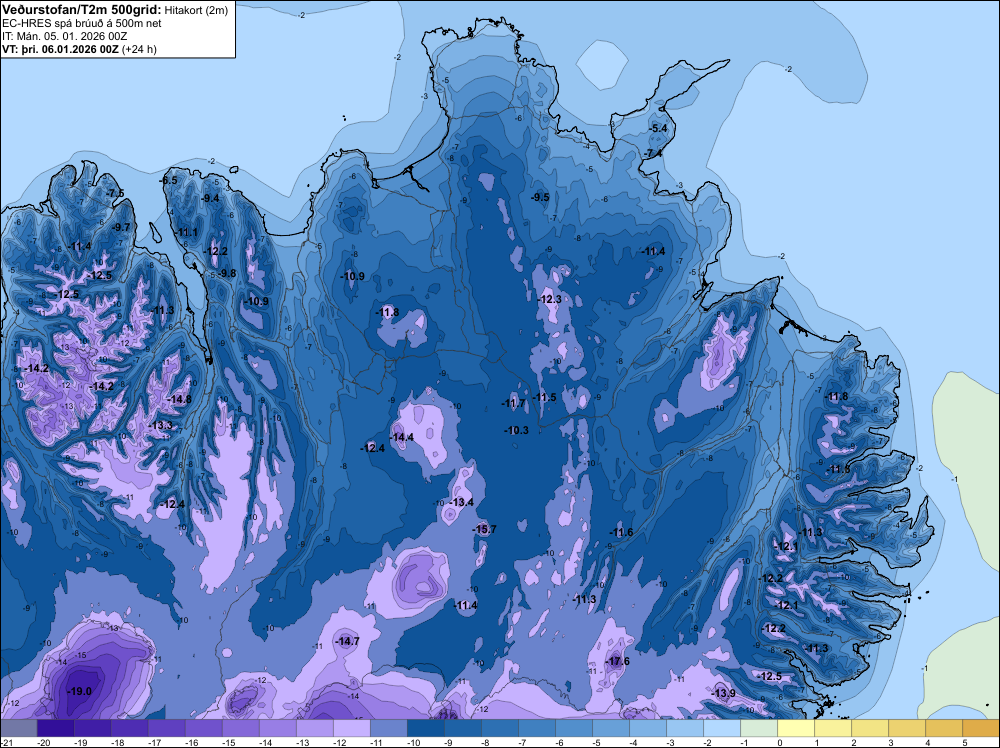Click the -14.4 temperature label
This screenshot has height=748, width=1000.
[402, 437]
